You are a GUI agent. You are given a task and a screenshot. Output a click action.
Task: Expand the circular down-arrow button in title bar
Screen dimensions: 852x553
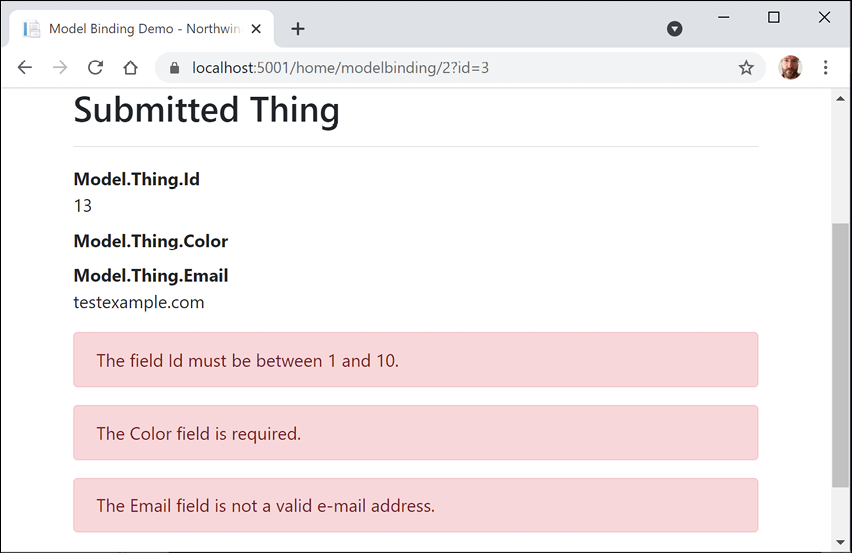675,29
